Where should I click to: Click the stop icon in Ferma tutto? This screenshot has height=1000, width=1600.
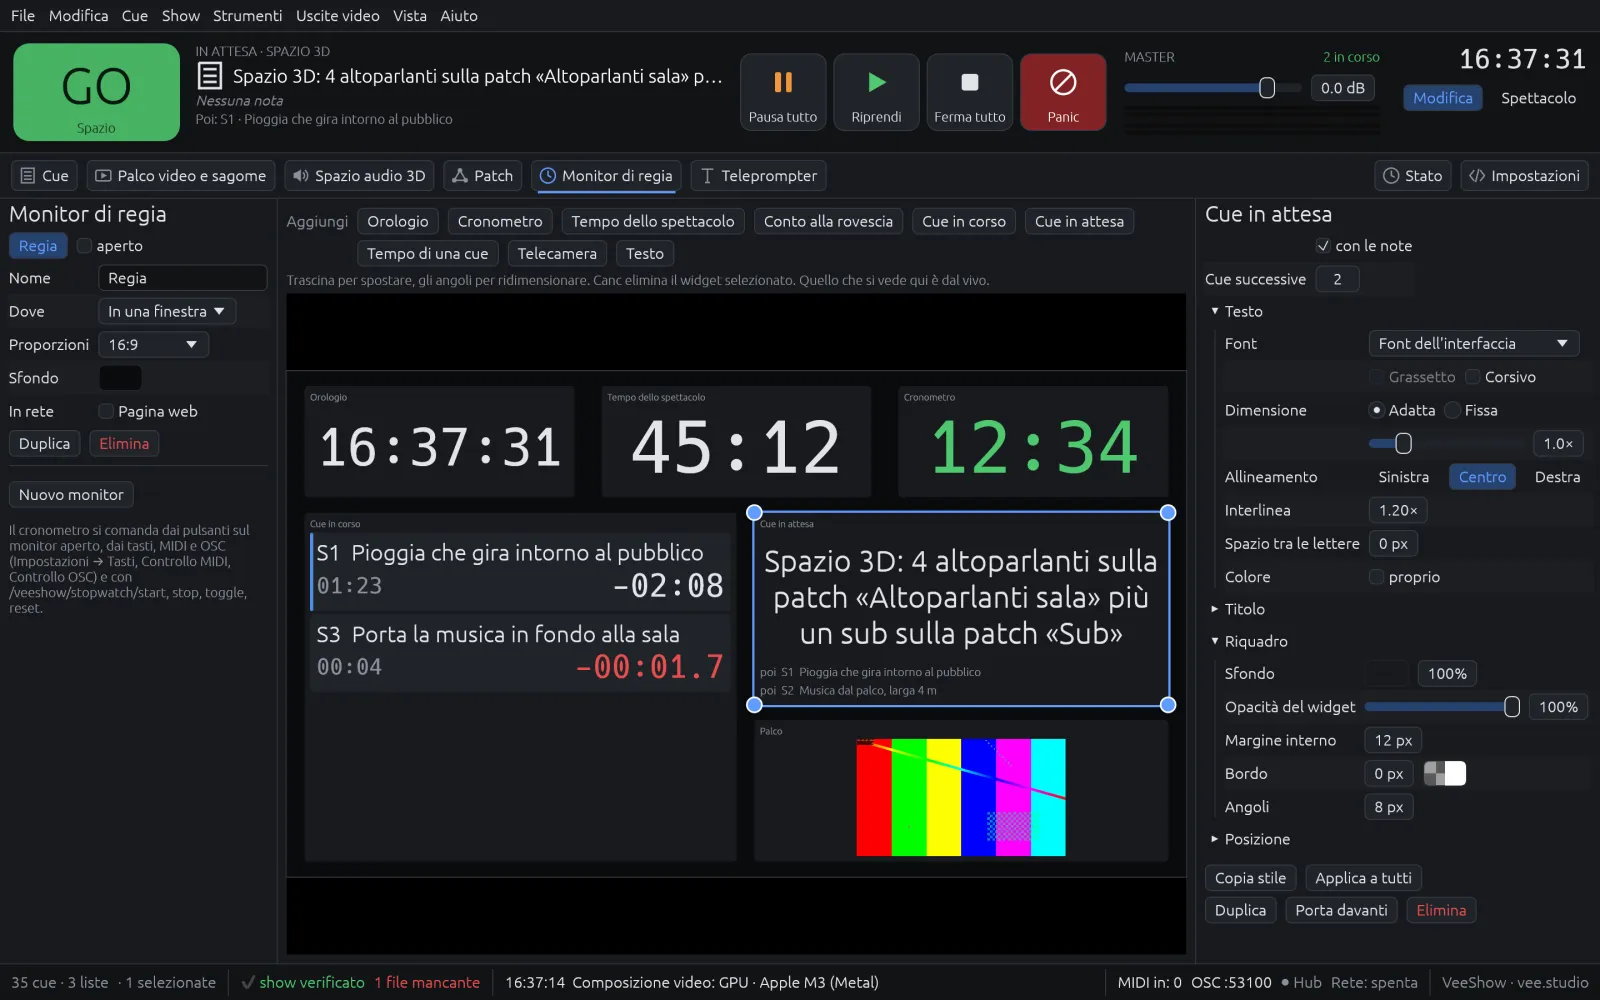[970, 82]
